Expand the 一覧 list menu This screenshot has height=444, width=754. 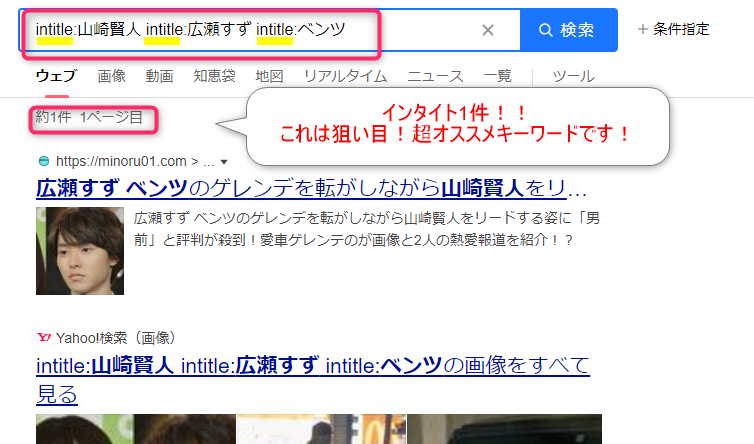497,76
